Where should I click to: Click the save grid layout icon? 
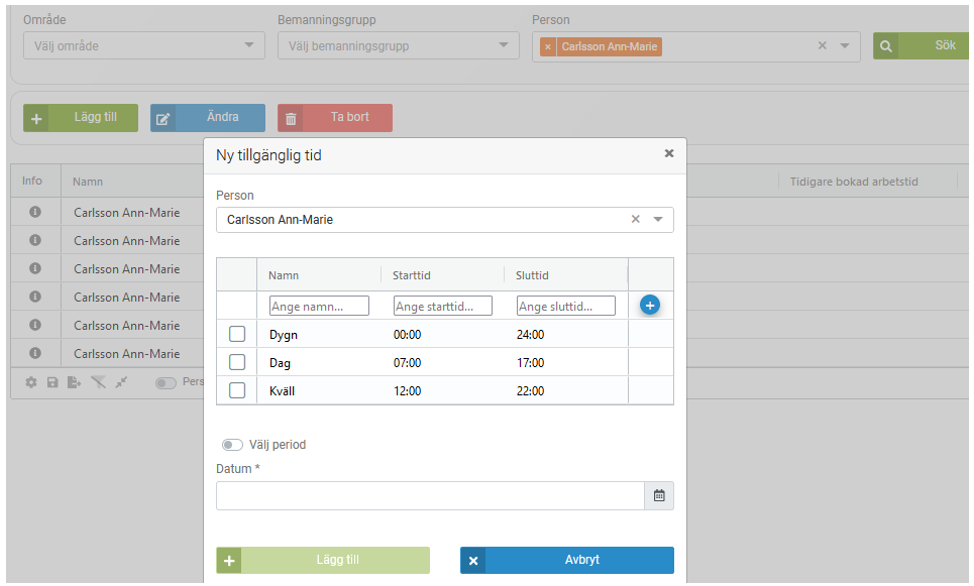coord(53,383)
